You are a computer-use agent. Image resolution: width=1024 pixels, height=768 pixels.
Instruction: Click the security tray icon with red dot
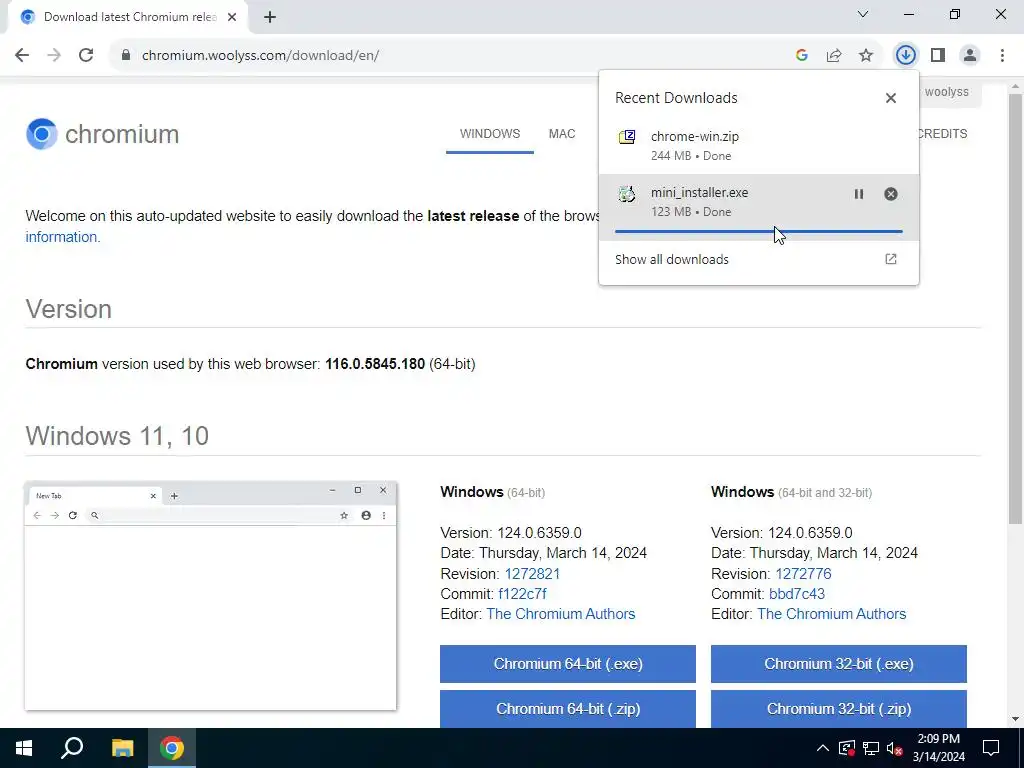pos(846,748)
